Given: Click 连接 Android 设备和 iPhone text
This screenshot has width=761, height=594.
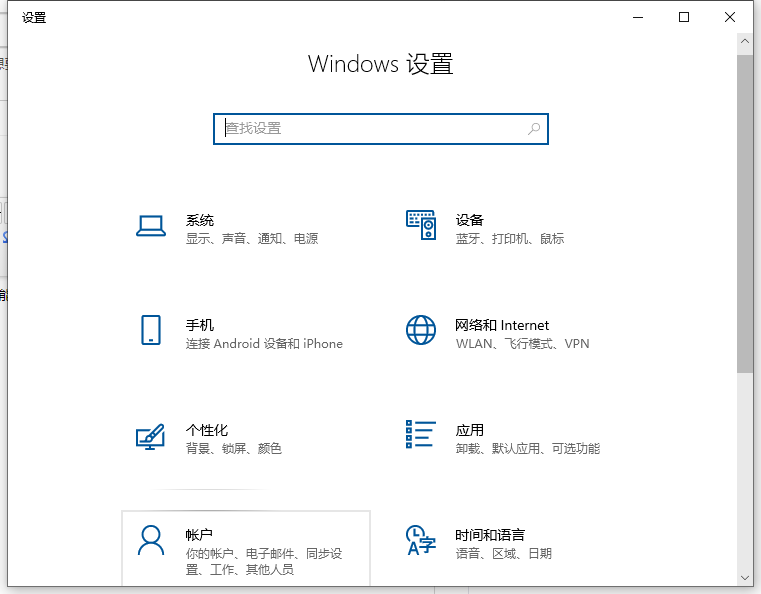Looking at the screenshot, I should pos(264,344).
